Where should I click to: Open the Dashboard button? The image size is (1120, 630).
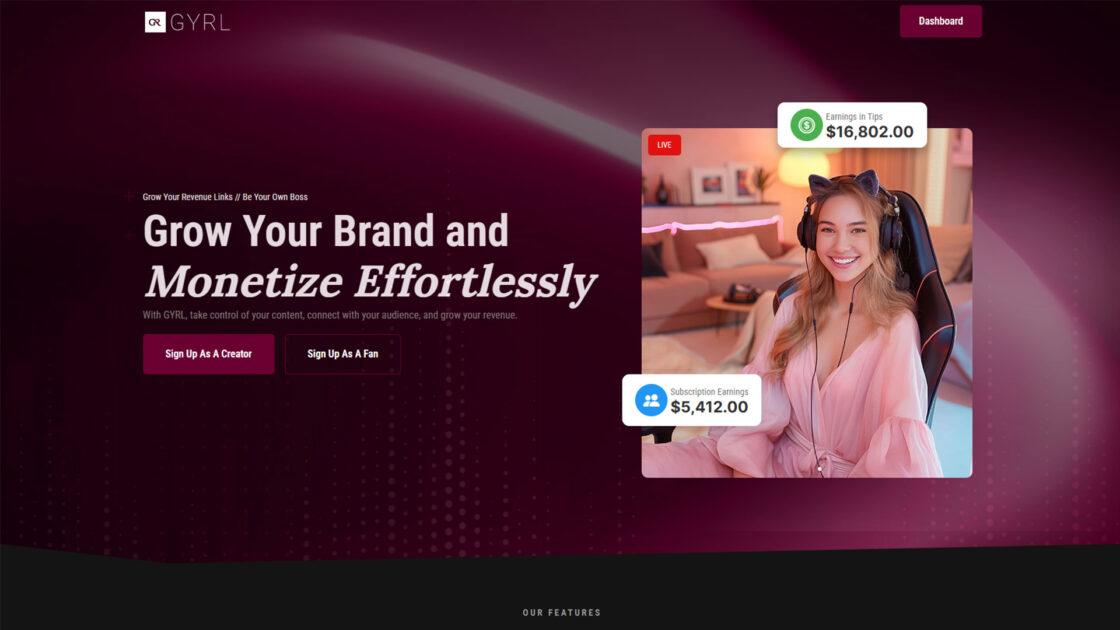coord(941,21)
